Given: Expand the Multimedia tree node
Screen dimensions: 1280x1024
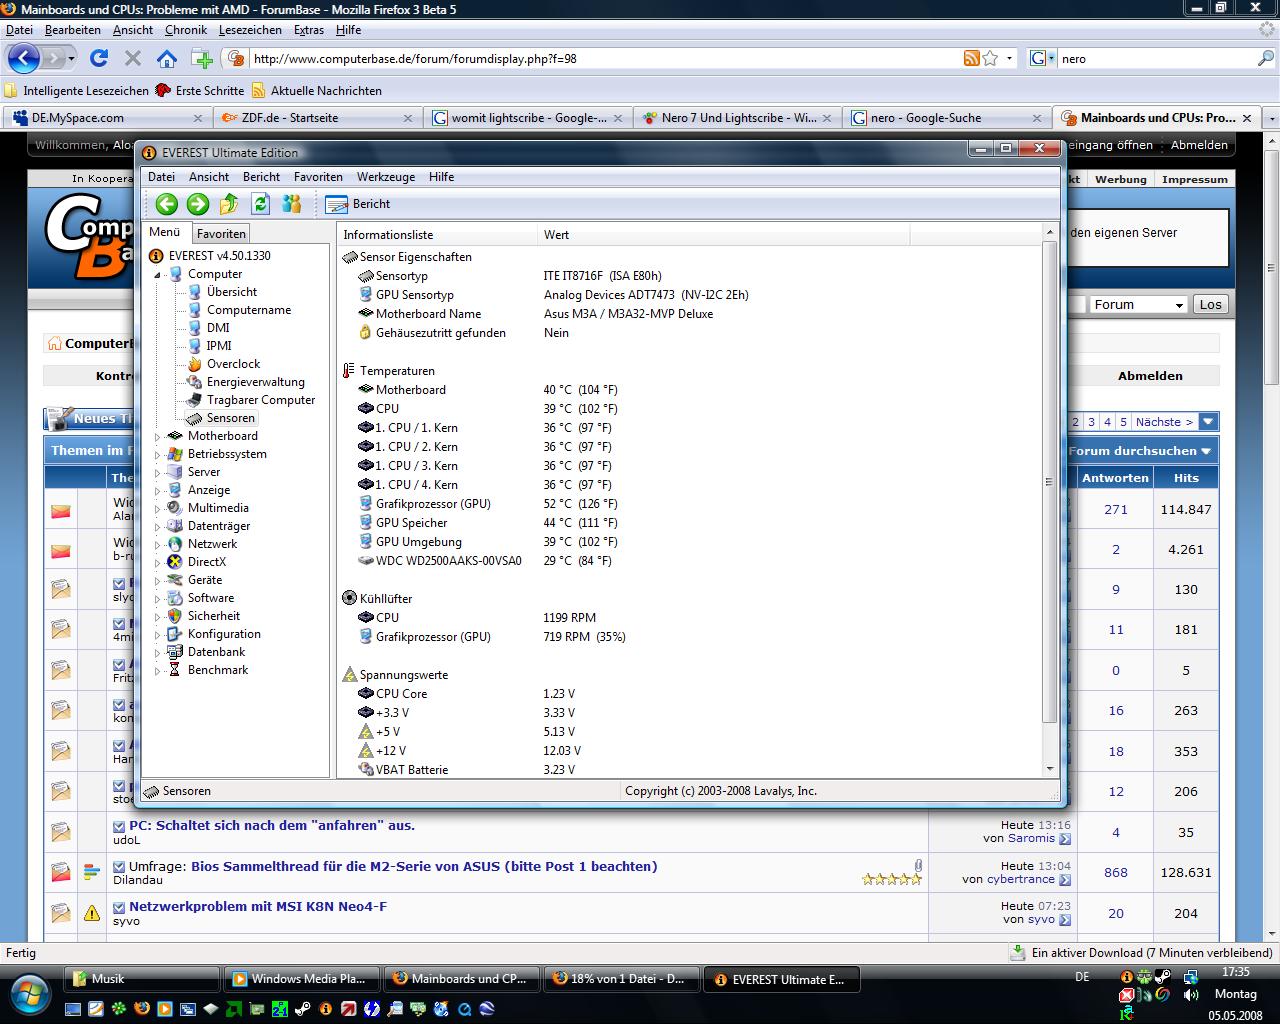Looking at the screenshot, I should click(x=157, y=508).
